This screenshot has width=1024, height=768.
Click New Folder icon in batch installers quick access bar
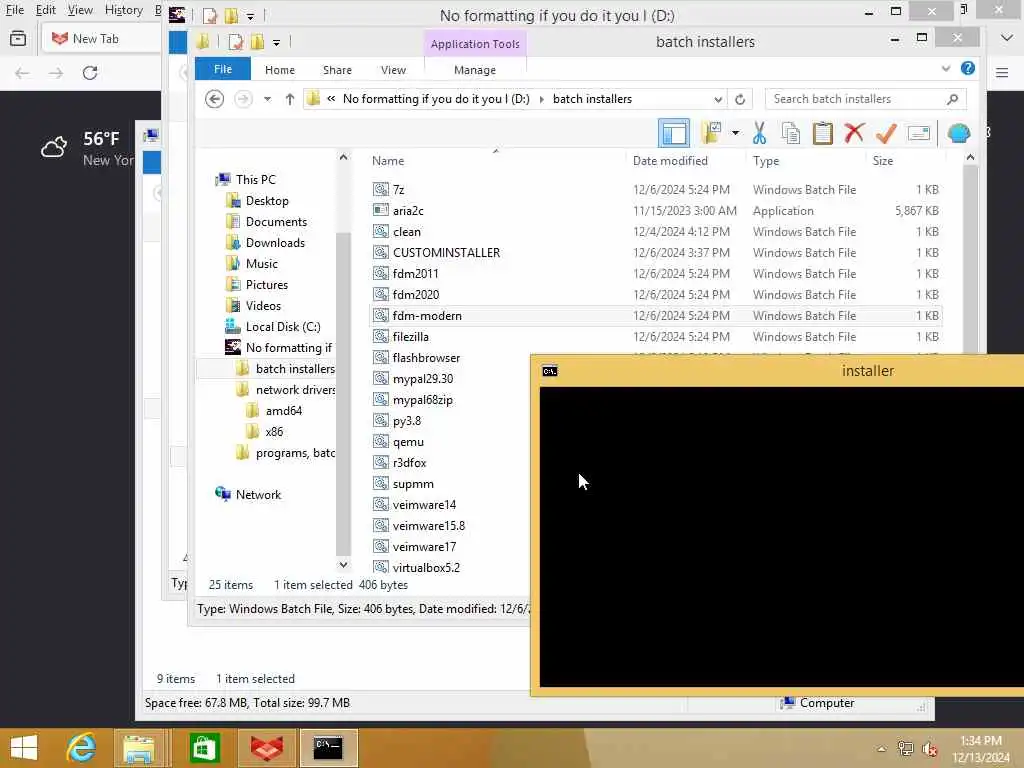coord(257,42)
